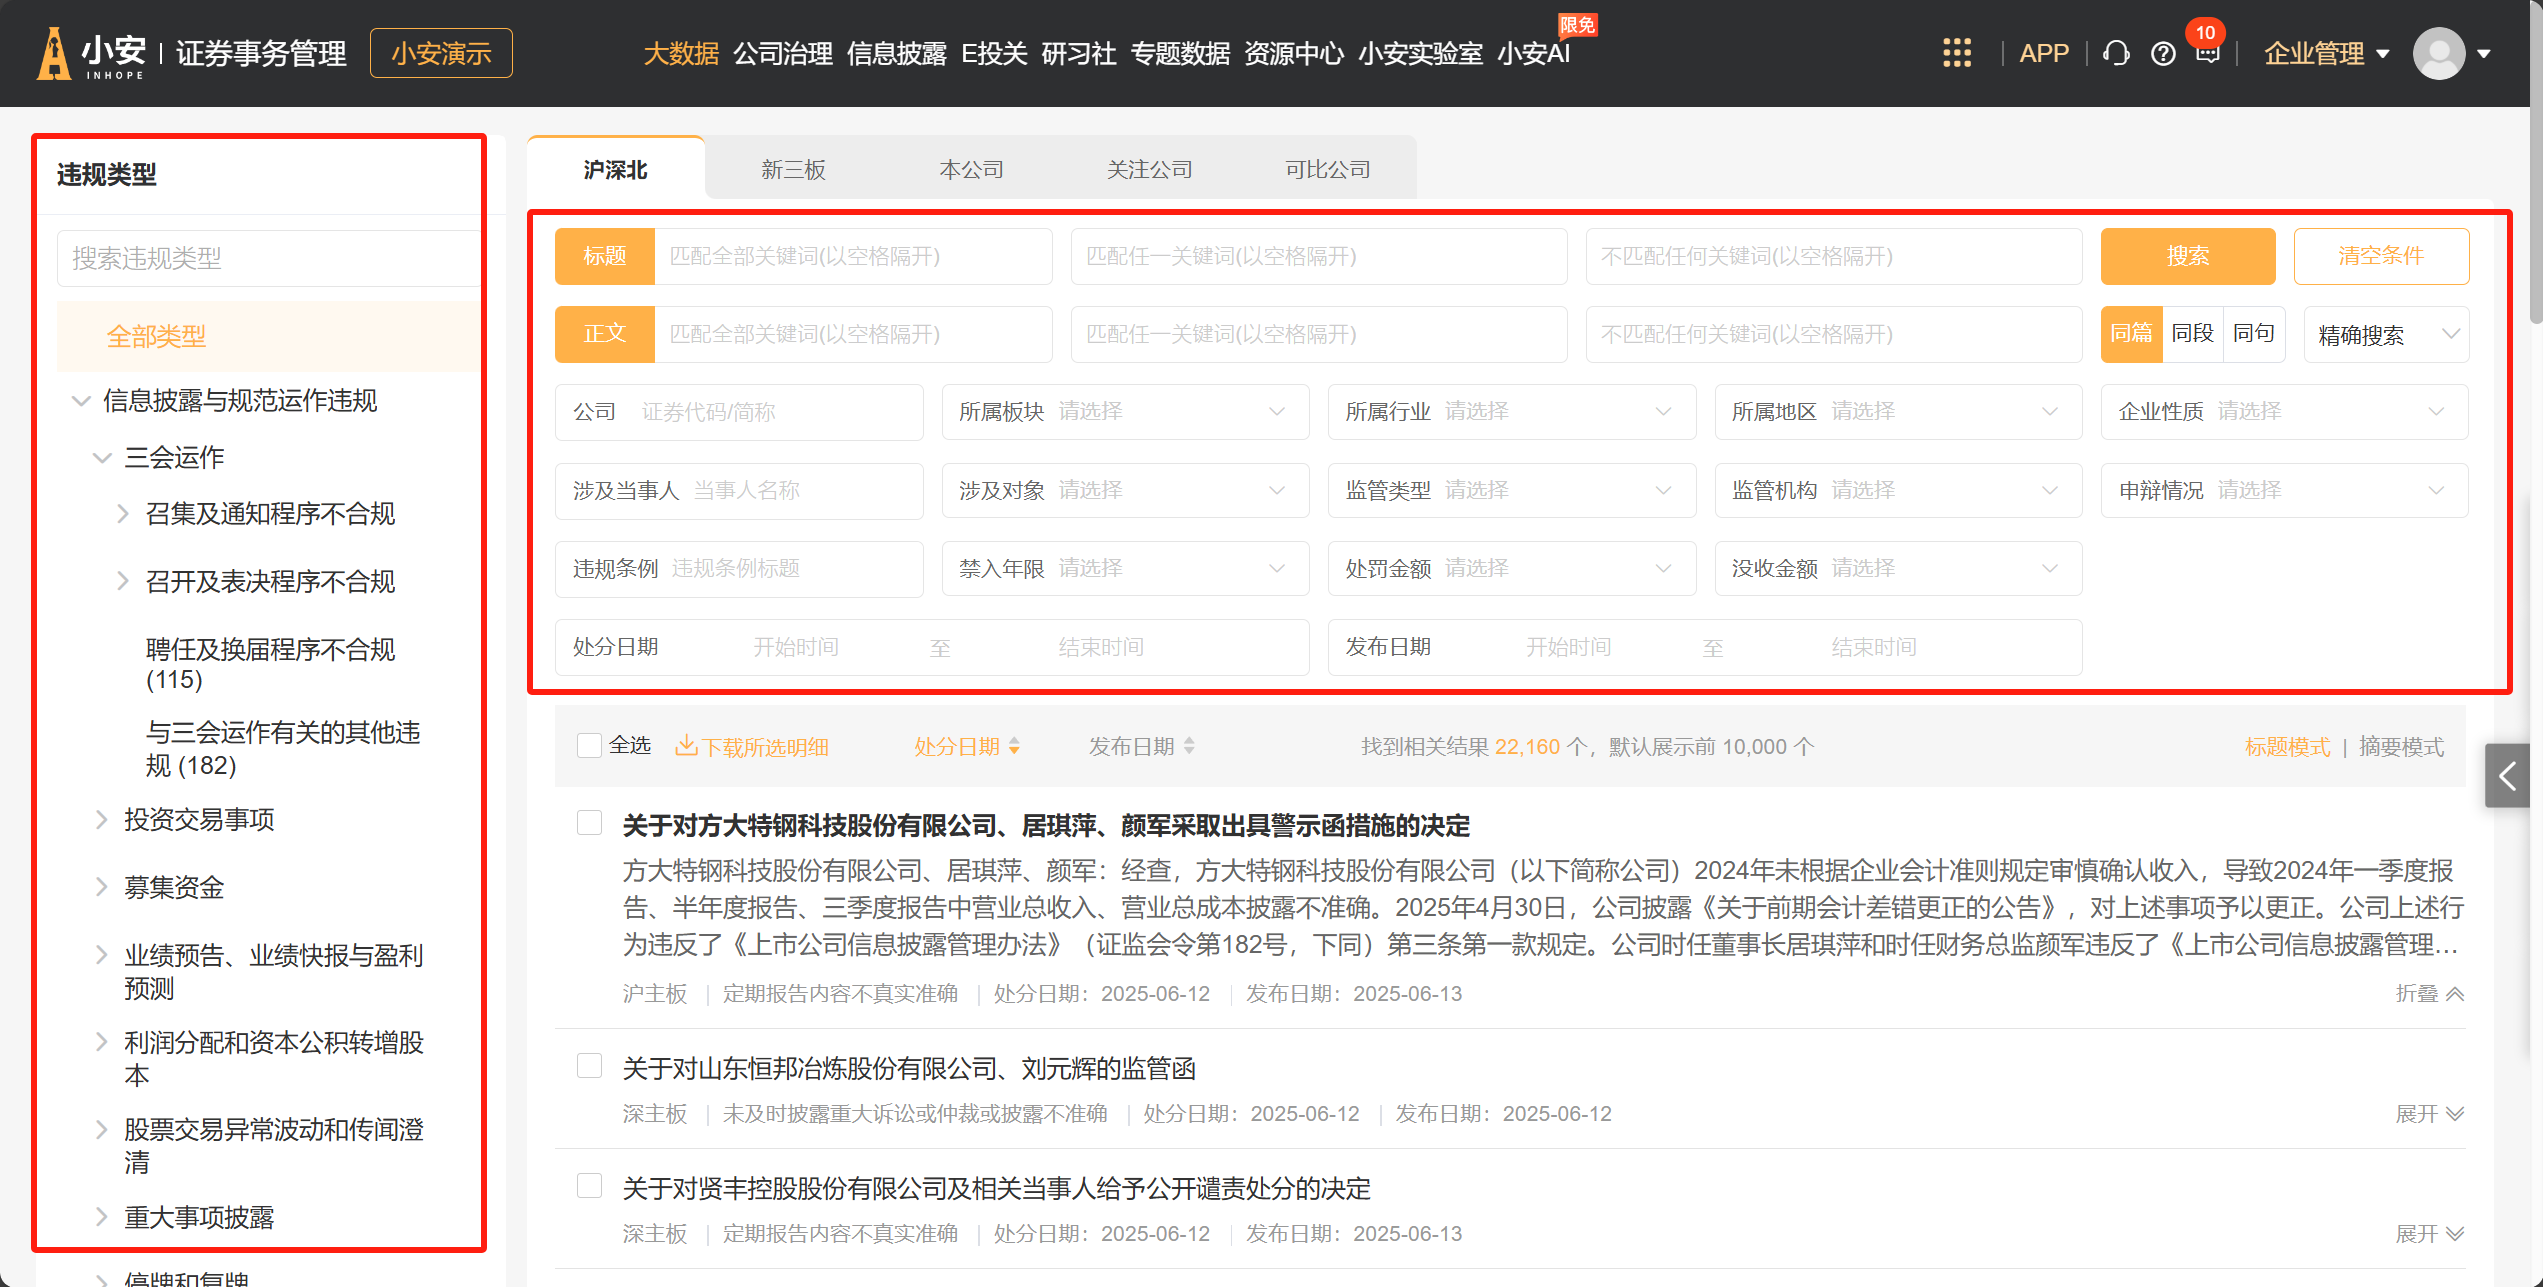The width and height of the screenshot is (2543, 1287).
Task: Open 精确搜索 dropdown
Action: point(2386,335)
